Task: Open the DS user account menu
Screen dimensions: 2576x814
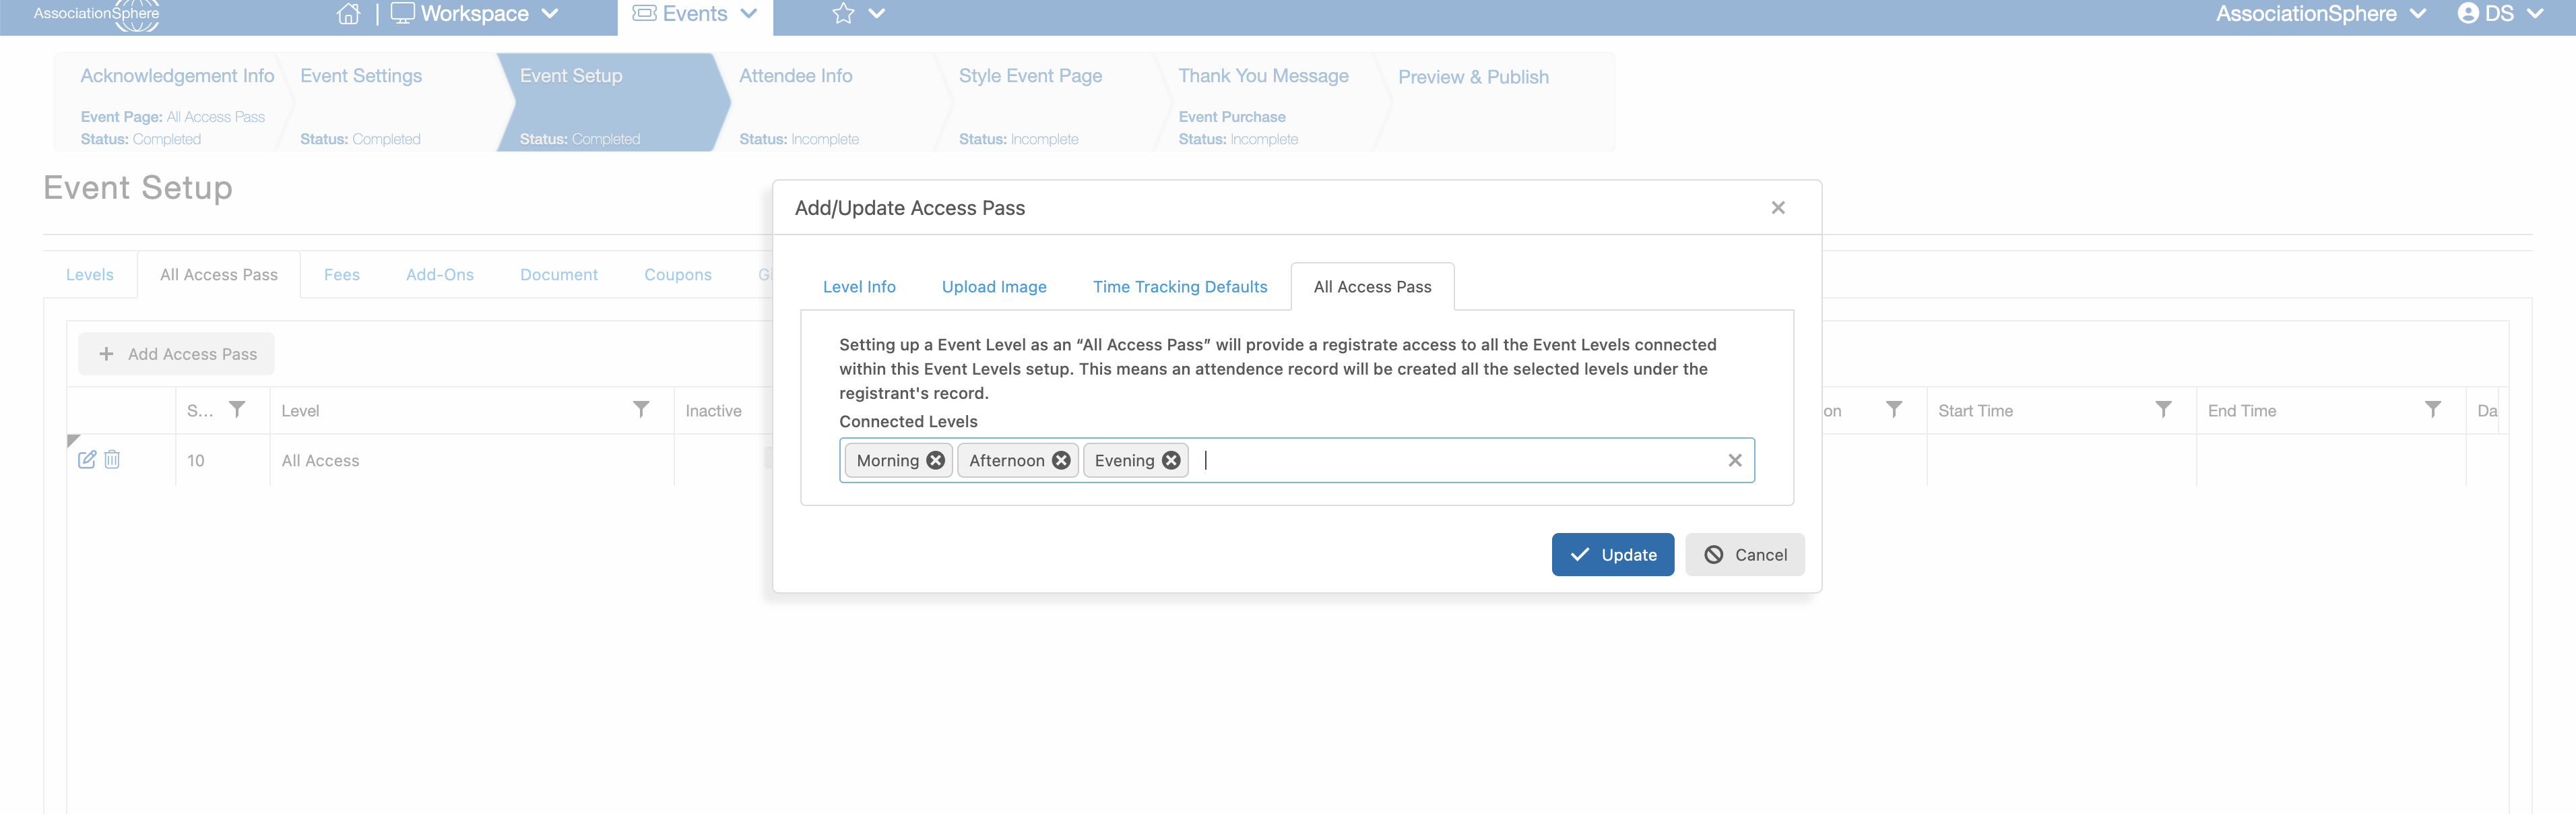Action: tap(2499, 14)
